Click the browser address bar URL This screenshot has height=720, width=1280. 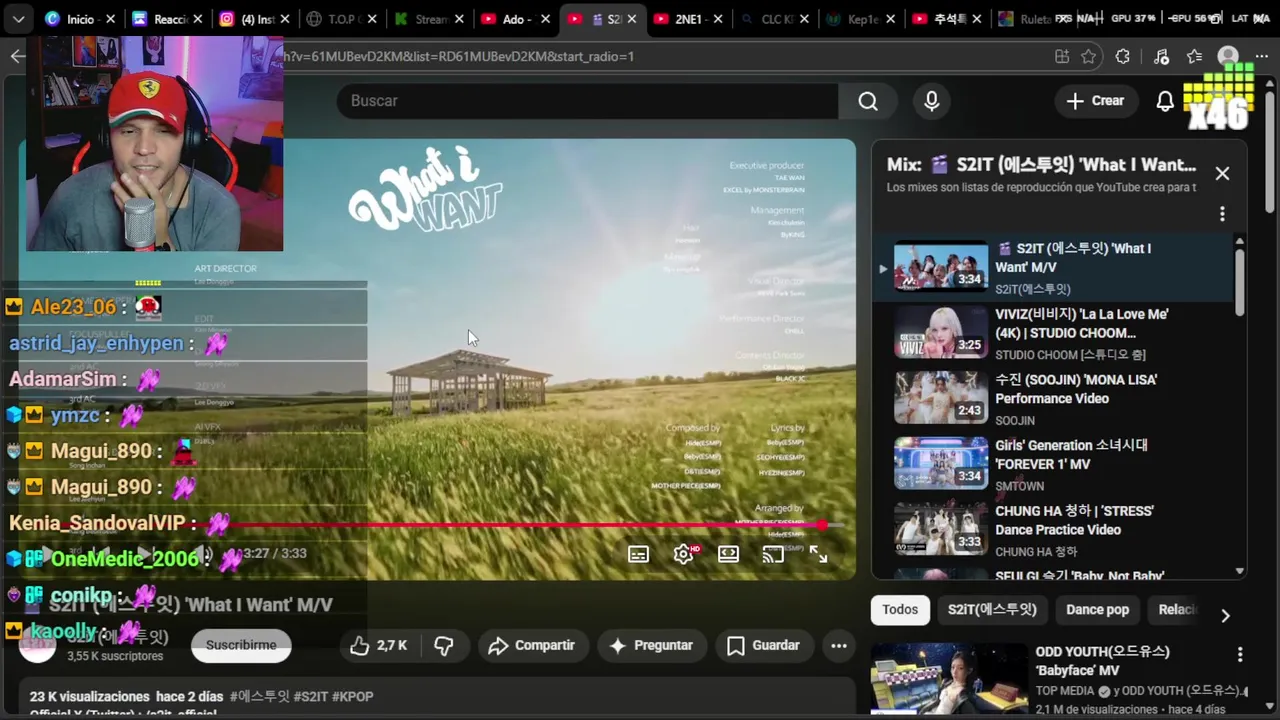(x=458, y=56)
